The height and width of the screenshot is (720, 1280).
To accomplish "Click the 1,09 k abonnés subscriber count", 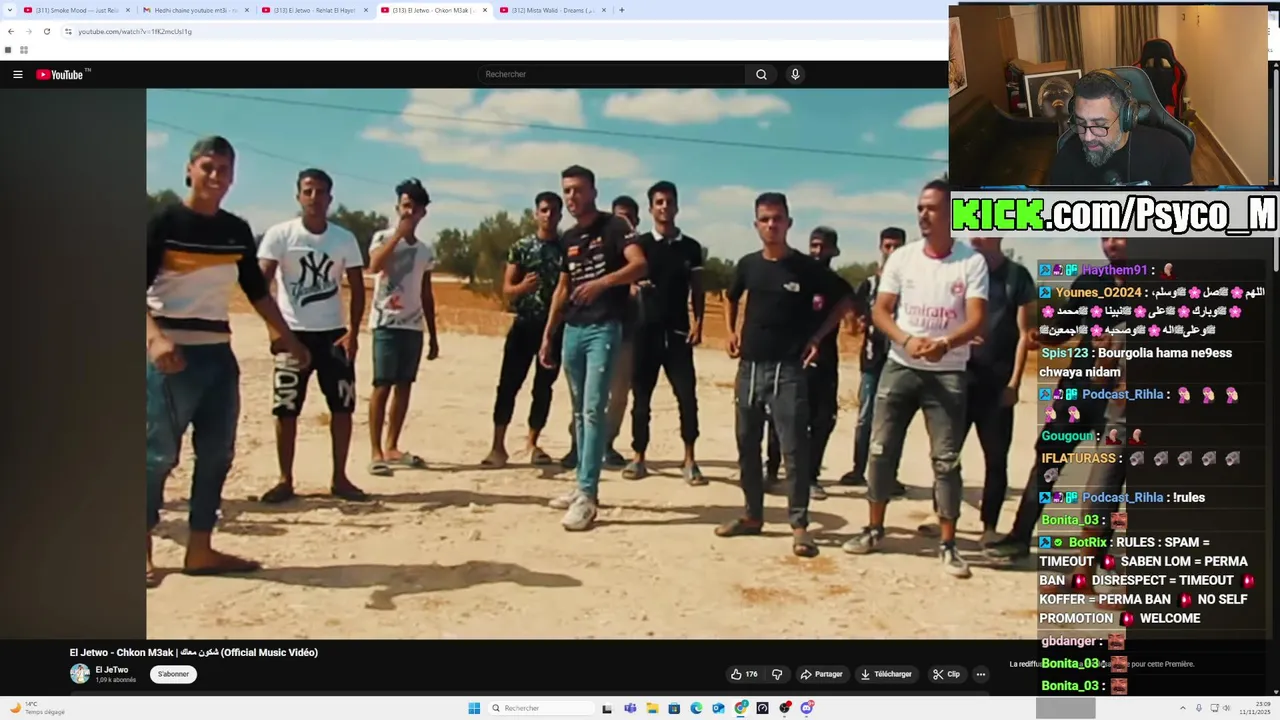I will click(115, 680).
